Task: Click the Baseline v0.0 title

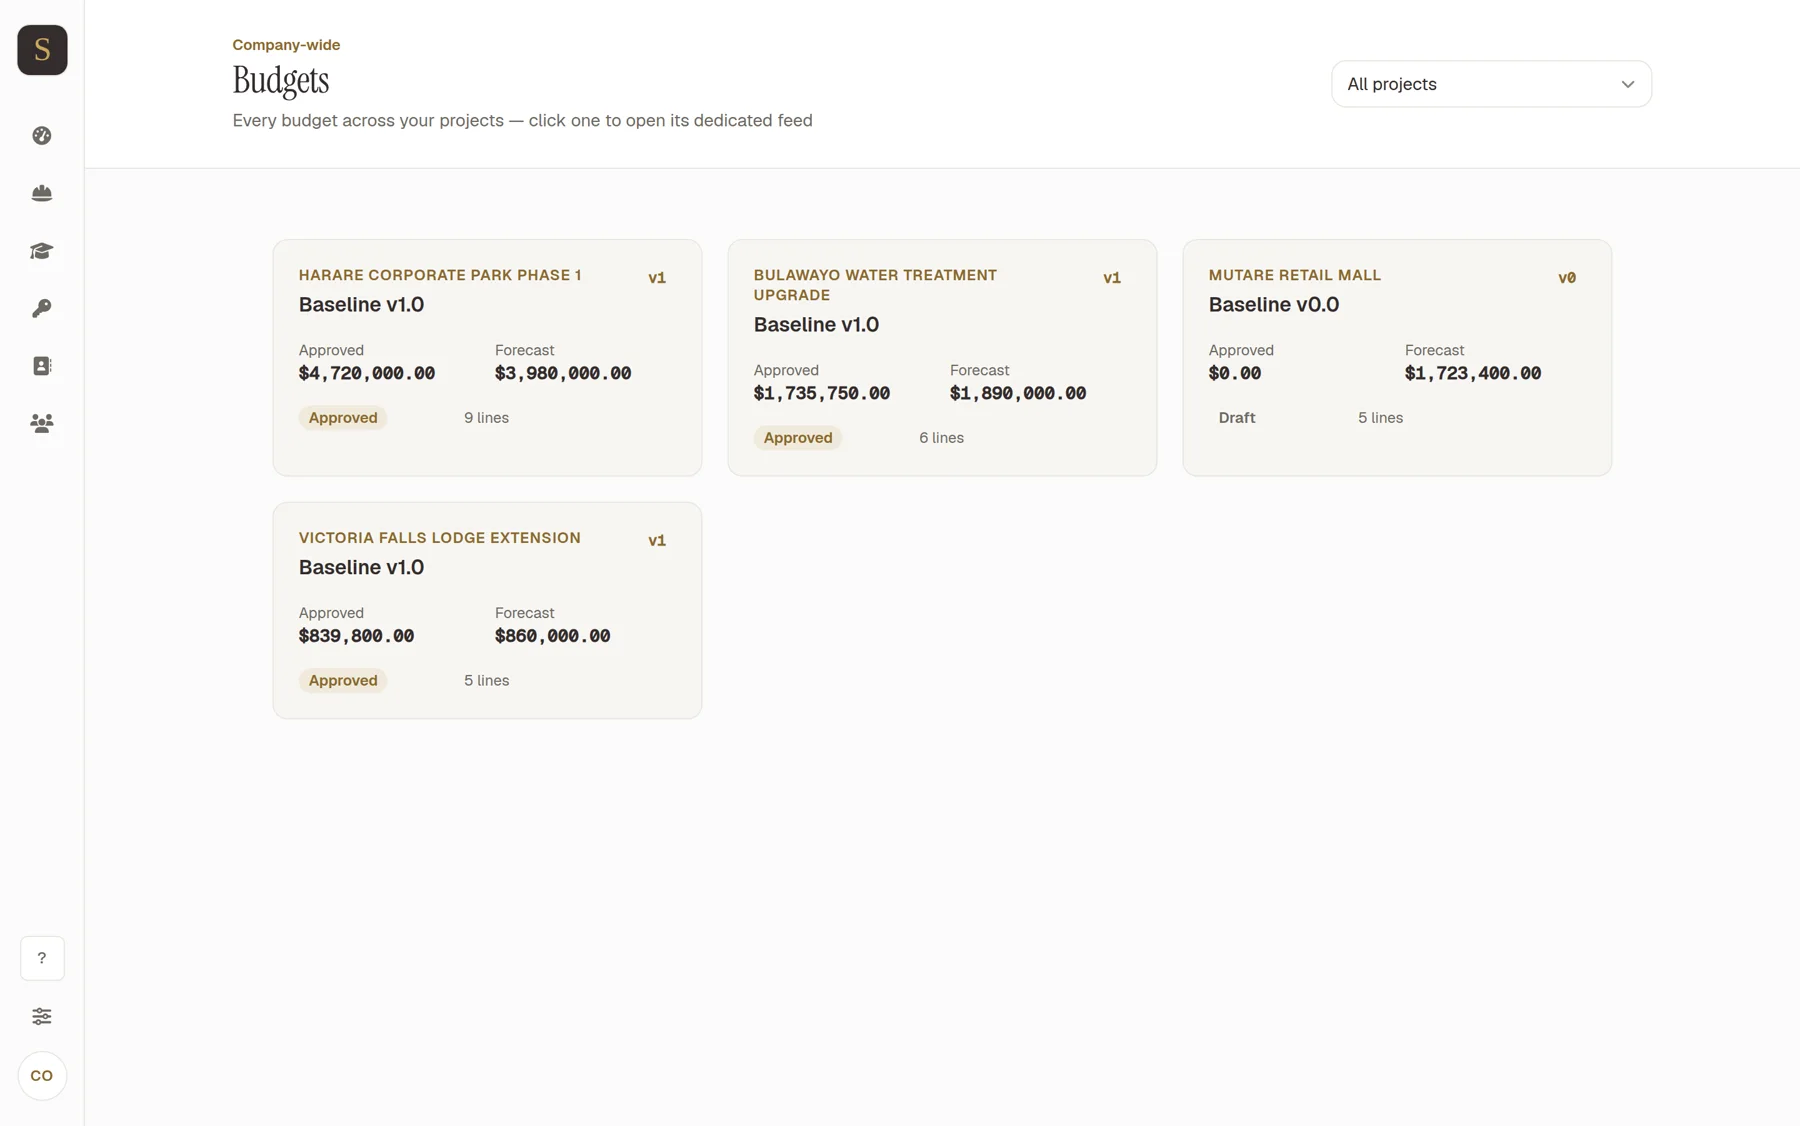Action: tap(1274, 305)
